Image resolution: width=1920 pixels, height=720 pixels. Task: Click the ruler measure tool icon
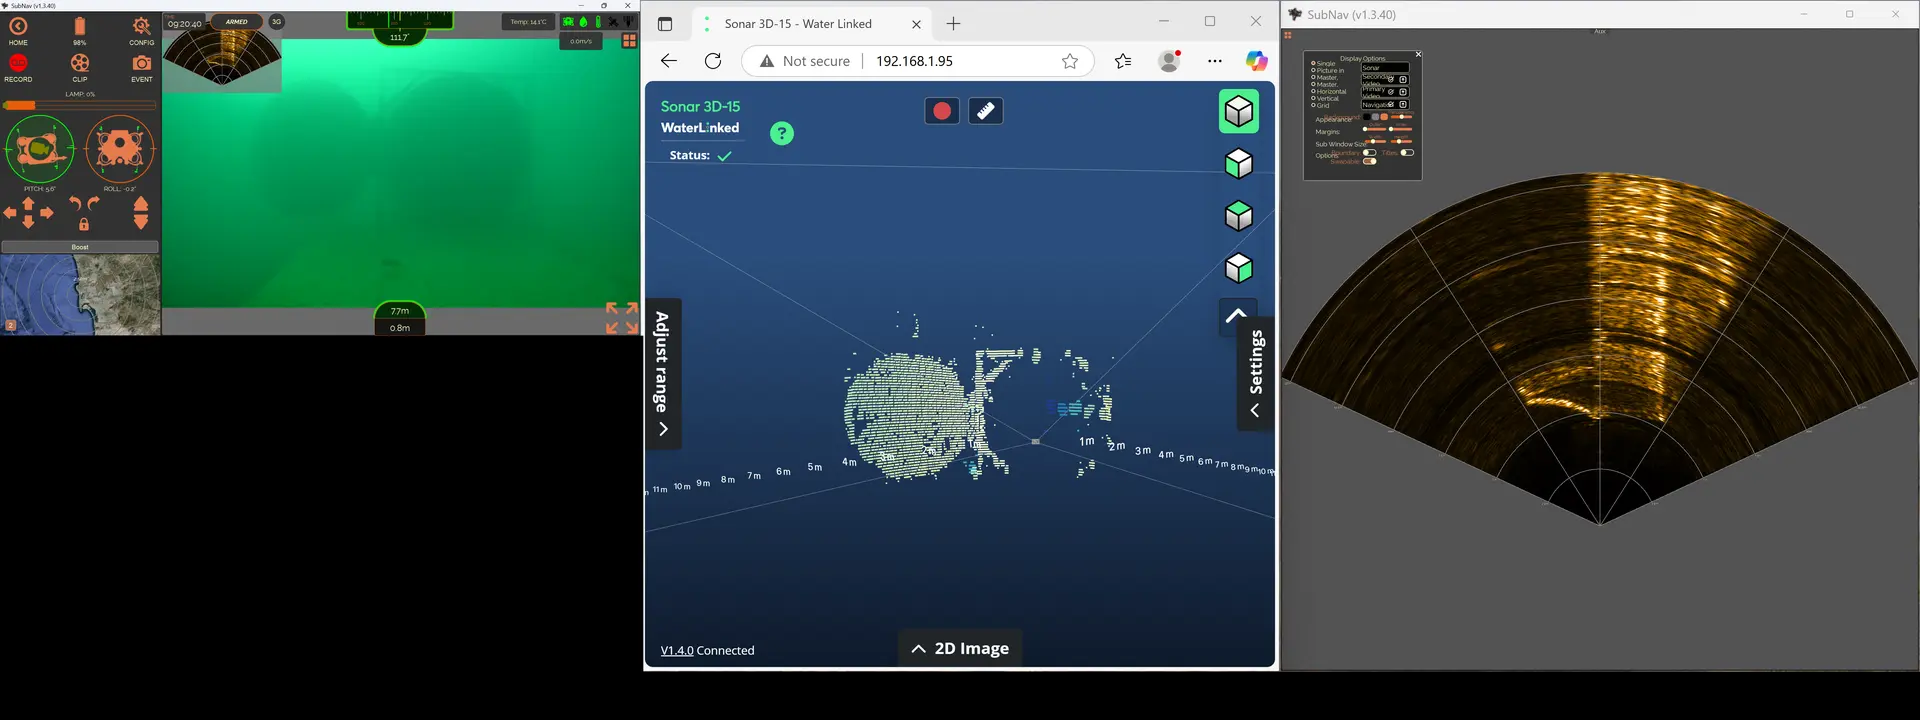985,111
